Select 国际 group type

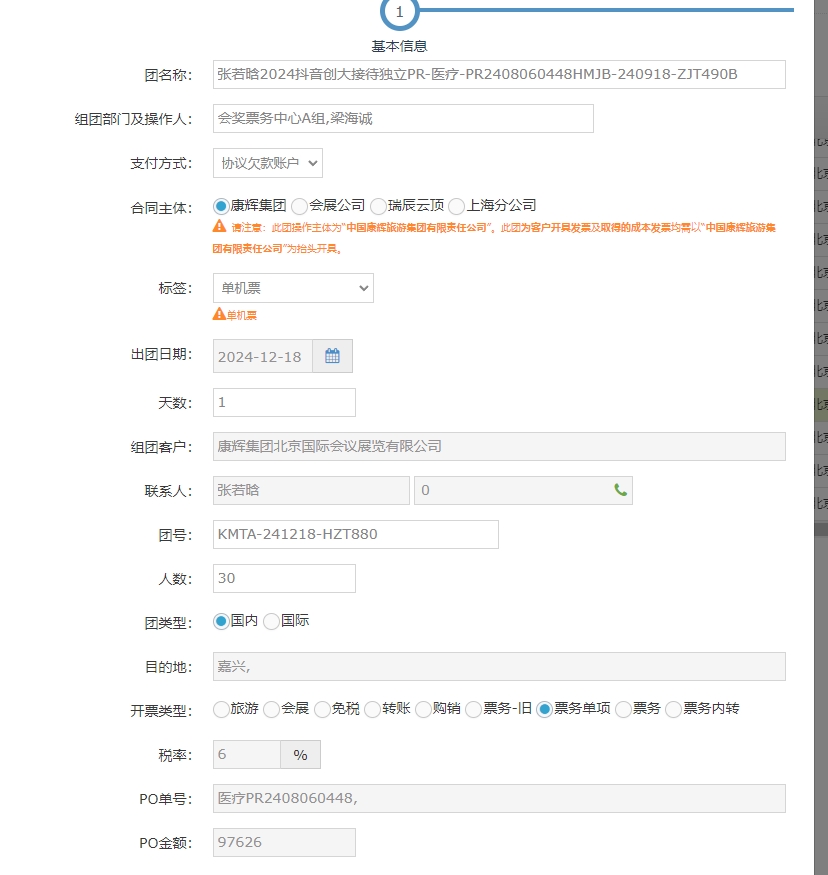[x=271, y=621]
